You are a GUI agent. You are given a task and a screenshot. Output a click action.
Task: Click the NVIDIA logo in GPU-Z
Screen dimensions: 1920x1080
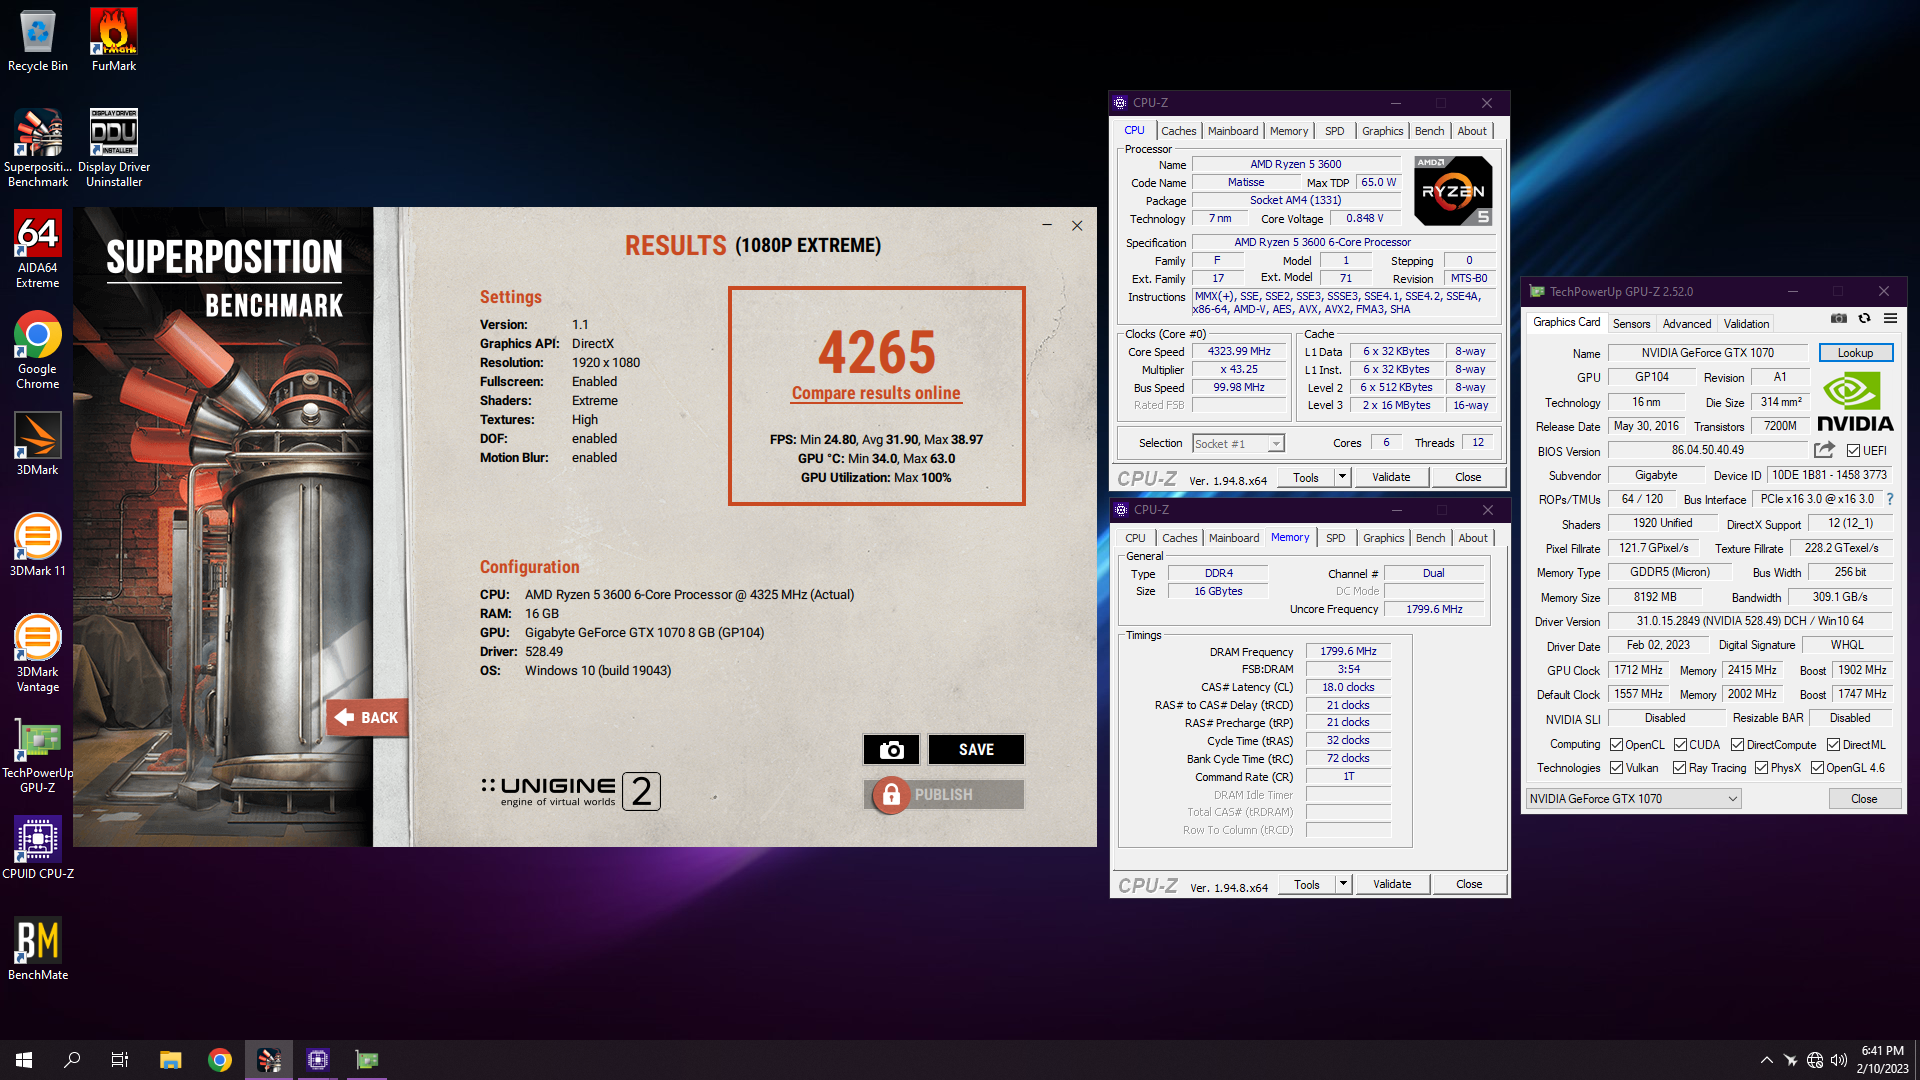pyautogui.click(x=1855, y=402)
